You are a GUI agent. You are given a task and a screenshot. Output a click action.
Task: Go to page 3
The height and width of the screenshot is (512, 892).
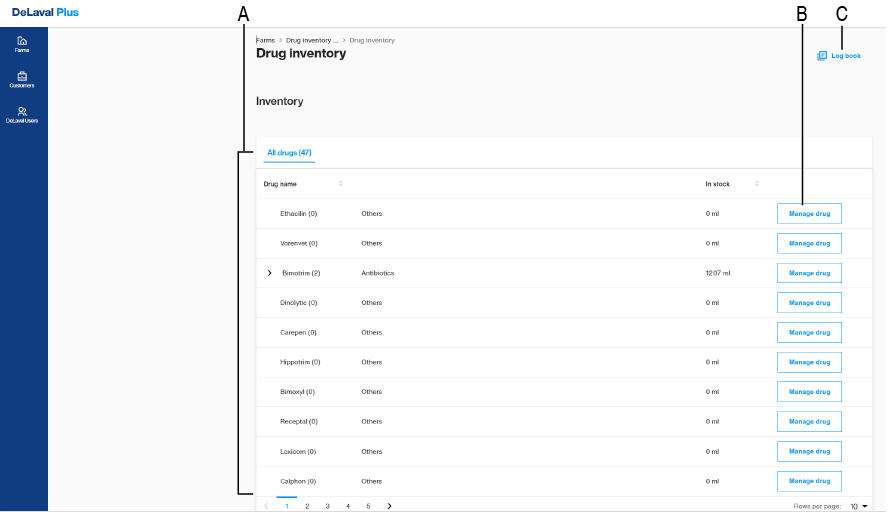click(327, 506)
